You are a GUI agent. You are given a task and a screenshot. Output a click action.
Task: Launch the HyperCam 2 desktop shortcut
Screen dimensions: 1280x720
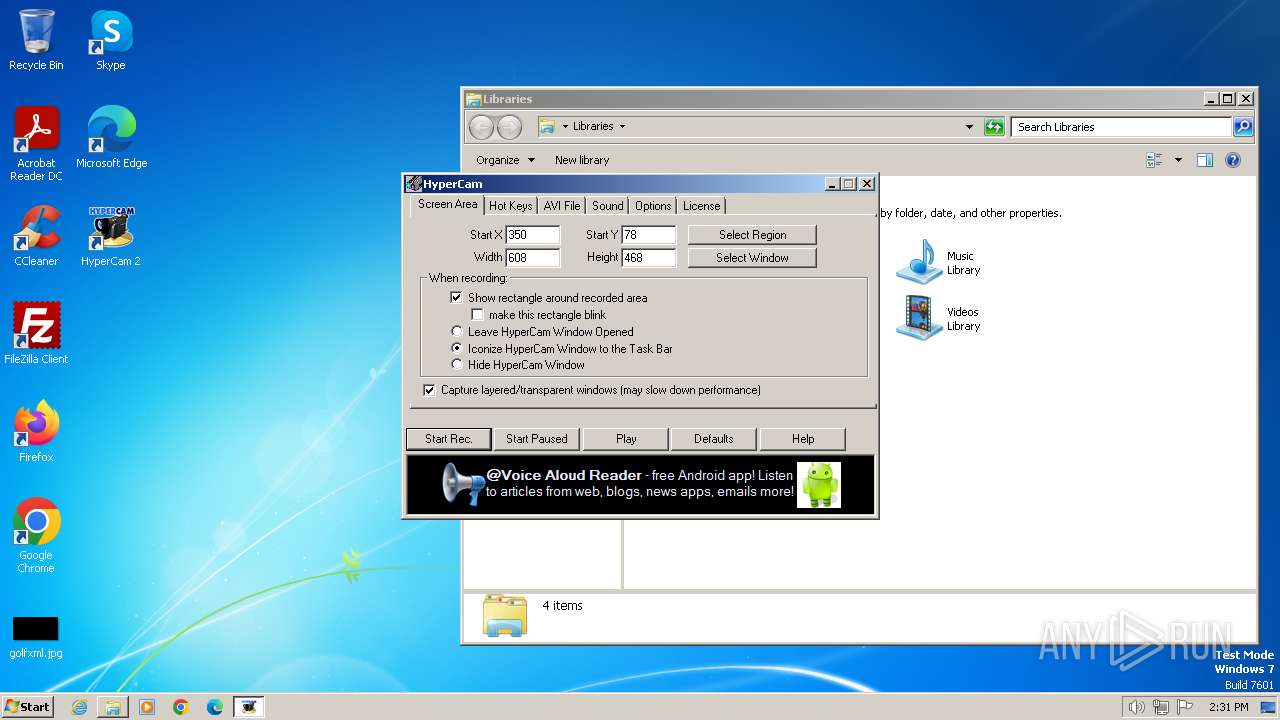point(111,236)
